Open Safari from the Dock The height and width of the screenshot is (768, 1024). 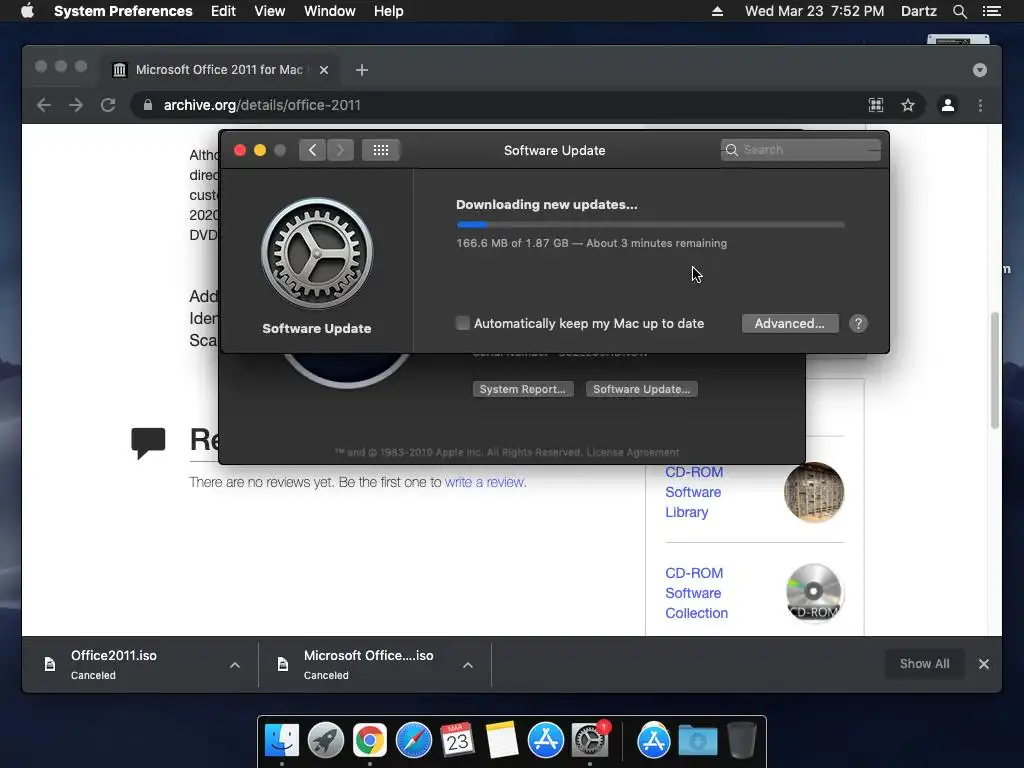coord(413,741)
